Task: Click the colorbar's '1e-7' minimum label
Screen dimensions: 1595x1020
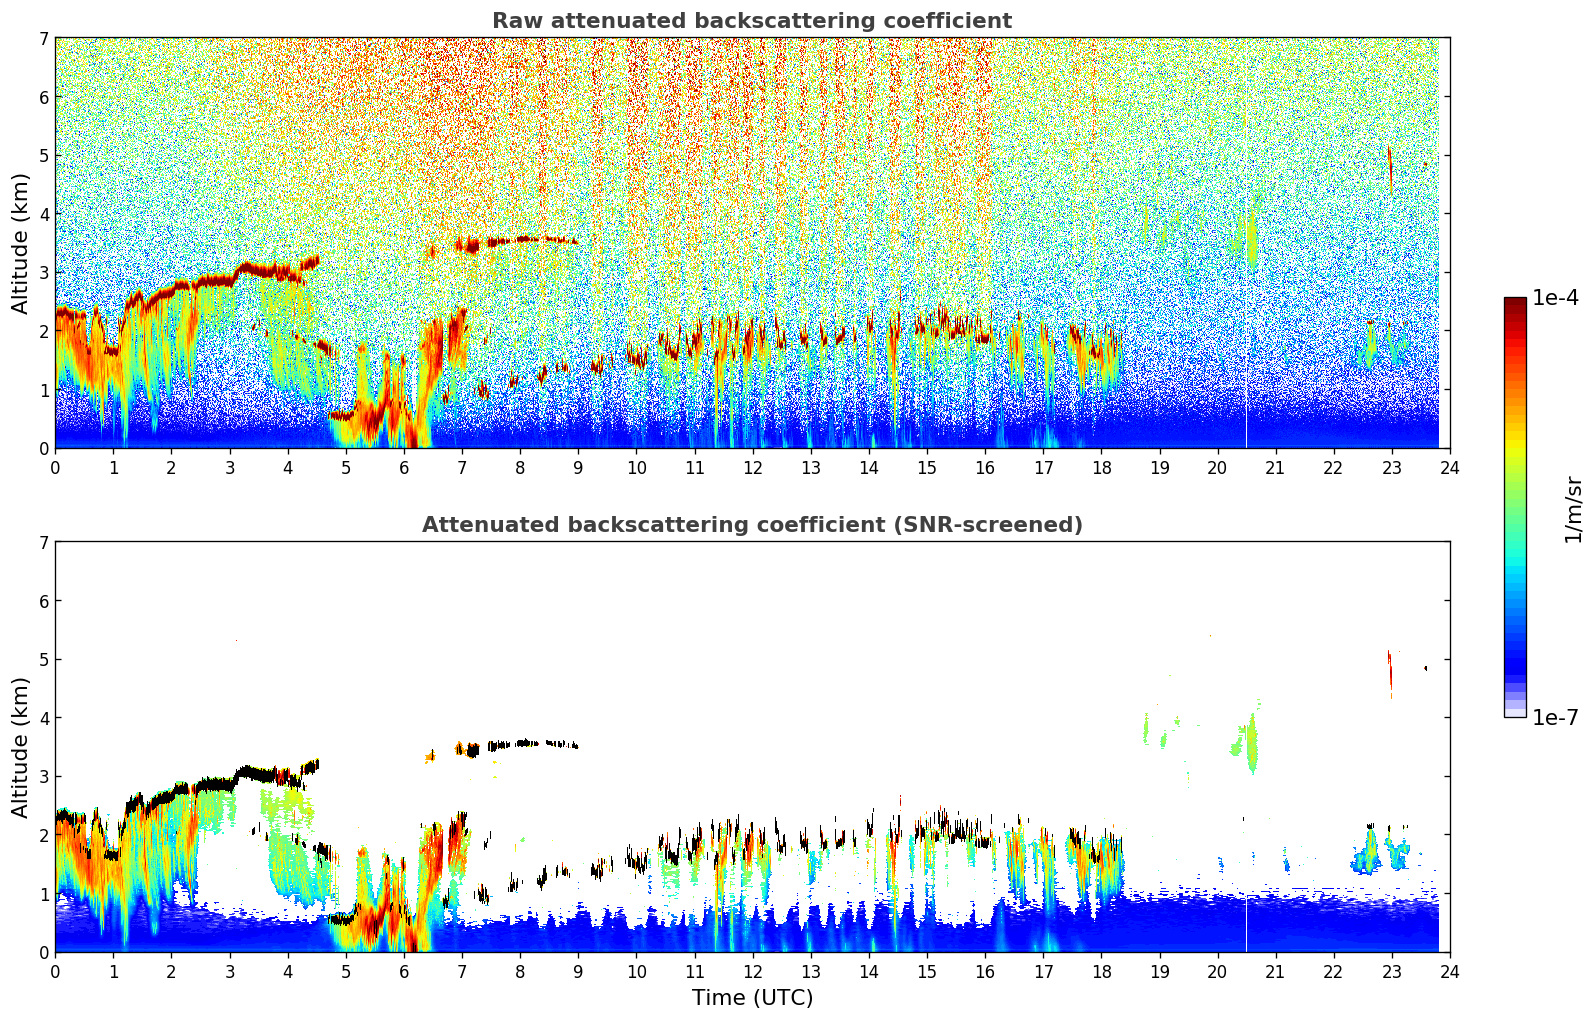Action: pos(1555,718)
